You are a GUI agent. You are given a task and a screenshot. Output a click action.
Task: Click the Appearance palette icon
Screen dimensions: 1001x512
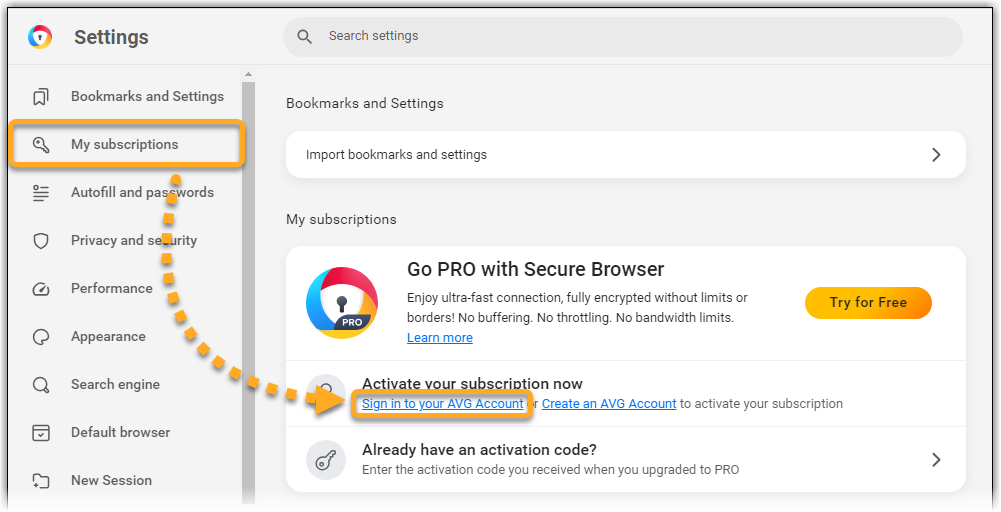pos(41,337)
